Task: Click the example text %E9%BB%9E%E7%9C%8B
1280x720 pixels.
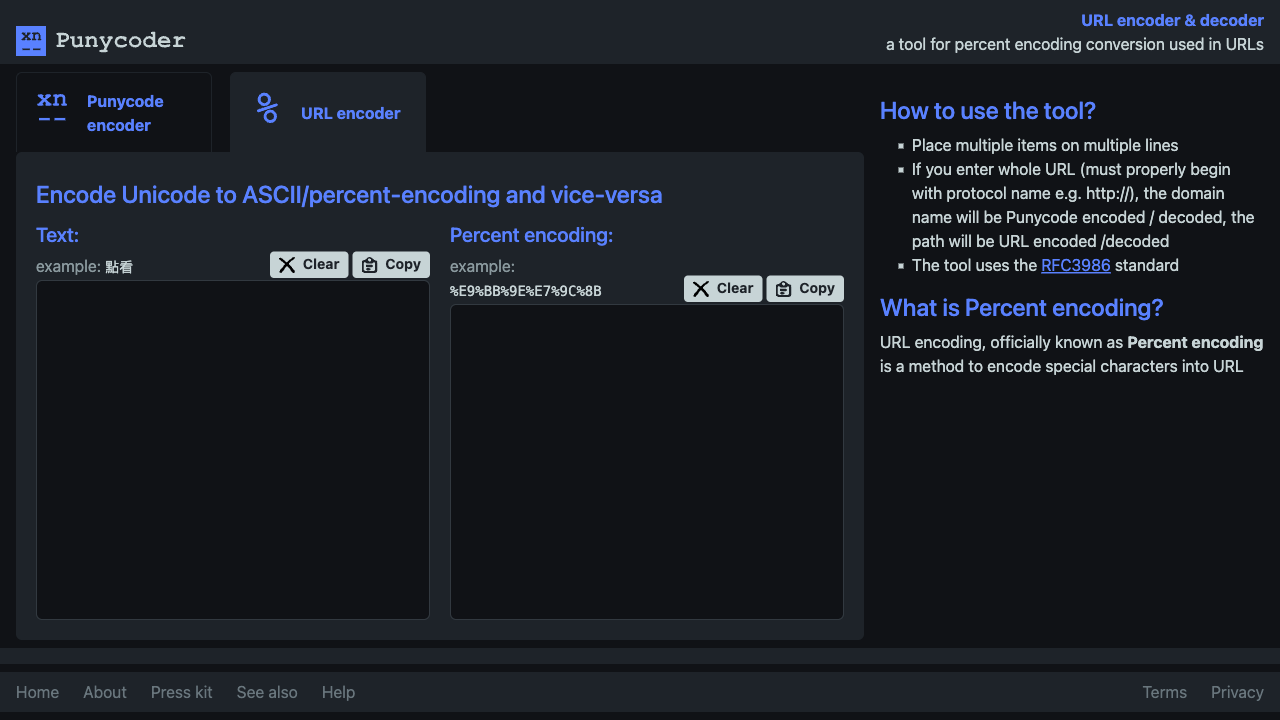Action: click(x=526, y=291)
